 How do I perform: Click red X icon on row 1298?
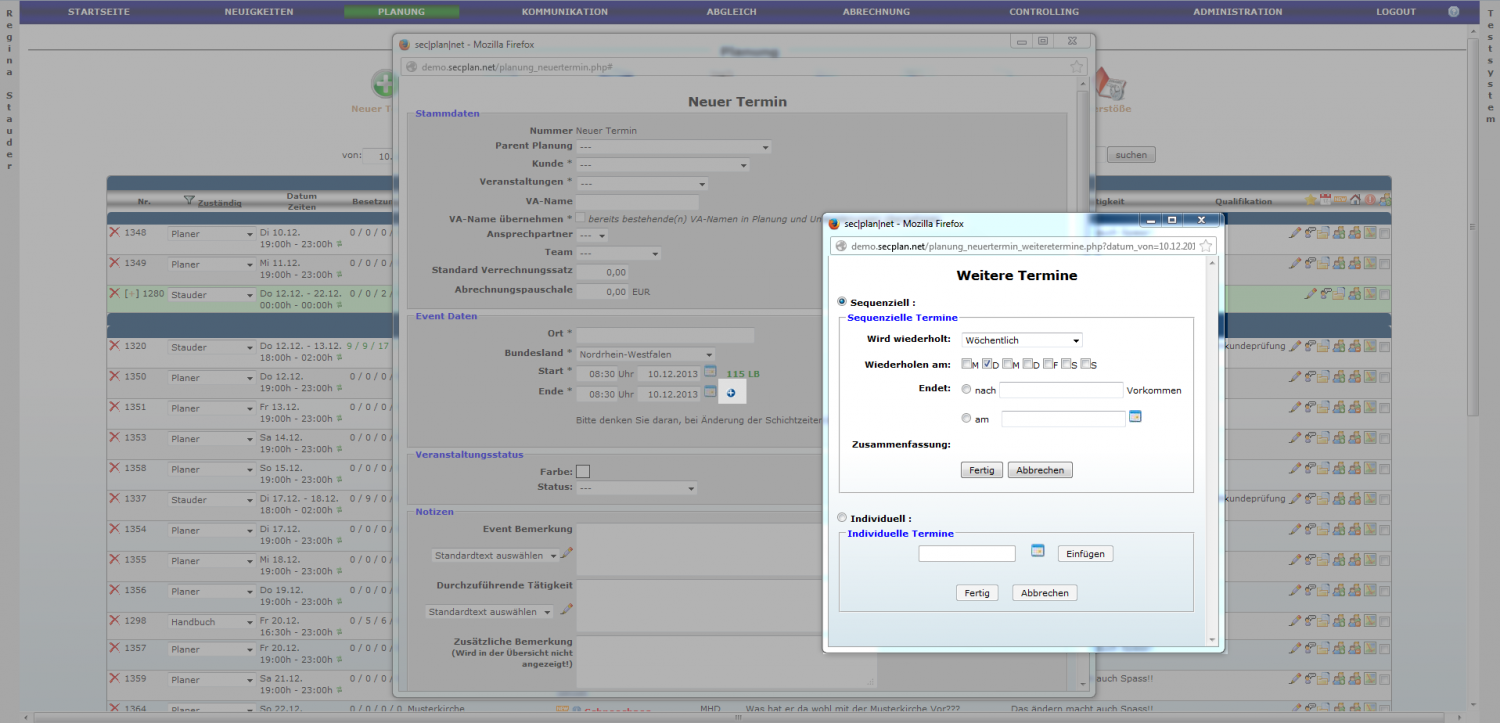[x=114, y=621]
